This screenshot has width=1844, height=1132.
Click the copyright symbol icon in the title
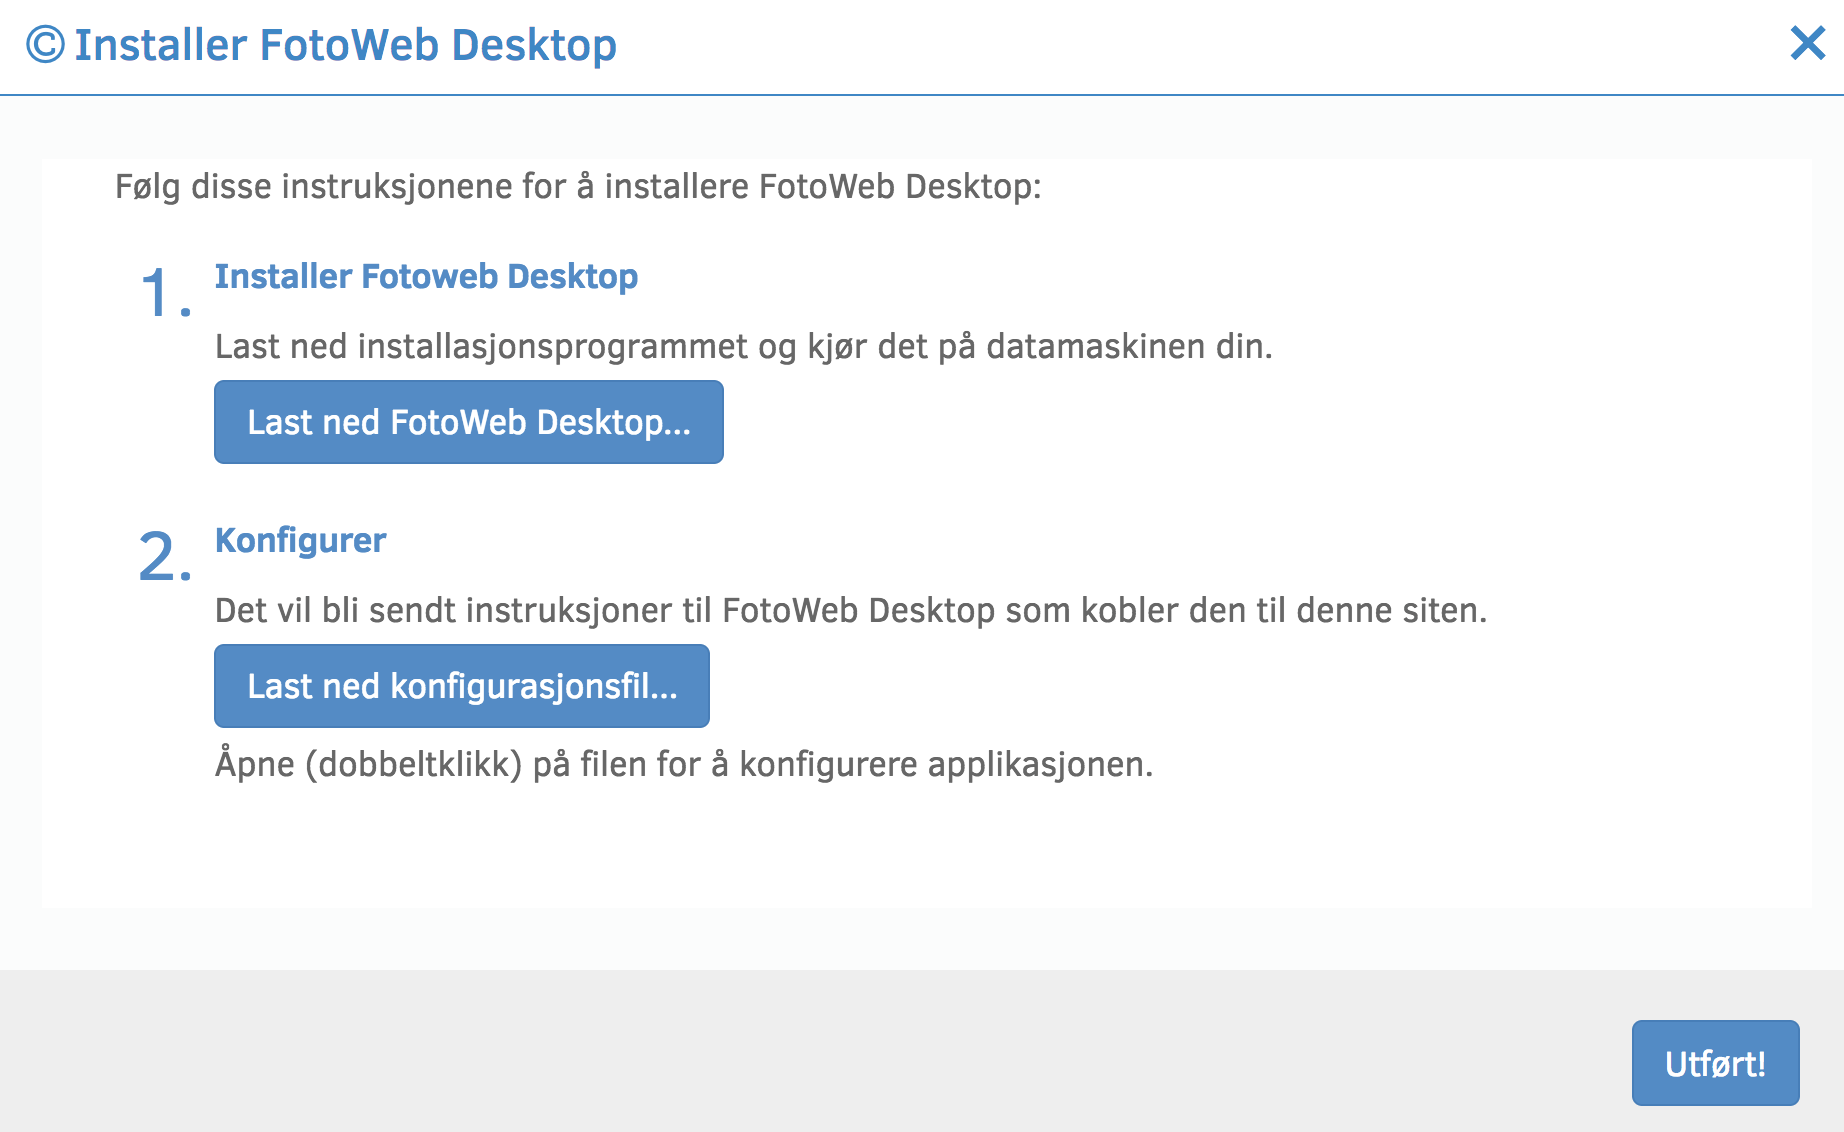pyautogui.click(x=45, y=45)
